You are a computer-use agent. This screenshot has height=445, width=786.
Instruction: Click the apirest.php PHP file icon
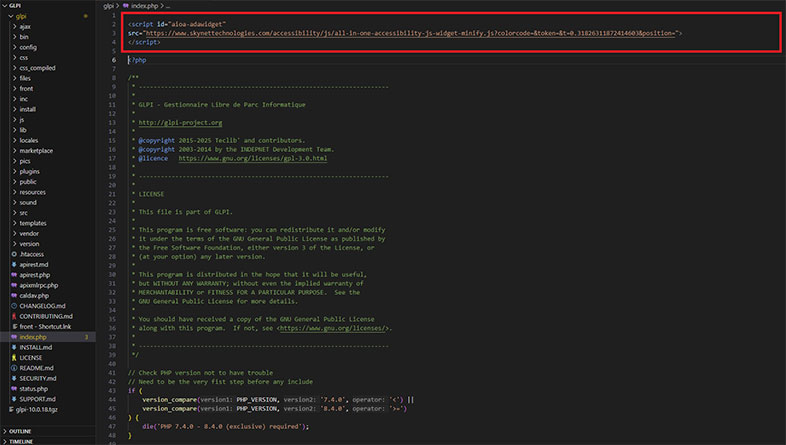coord(14,274)
